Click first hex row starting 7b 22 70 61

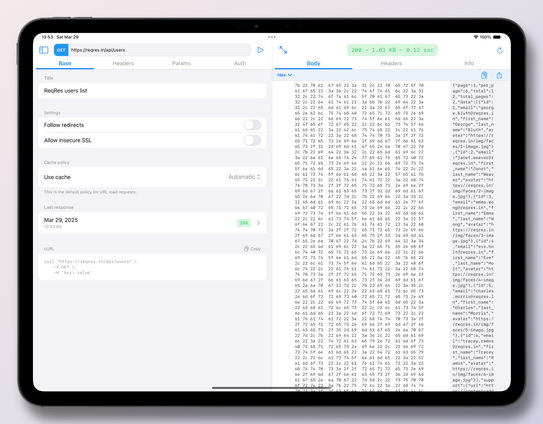coord(359,85)
